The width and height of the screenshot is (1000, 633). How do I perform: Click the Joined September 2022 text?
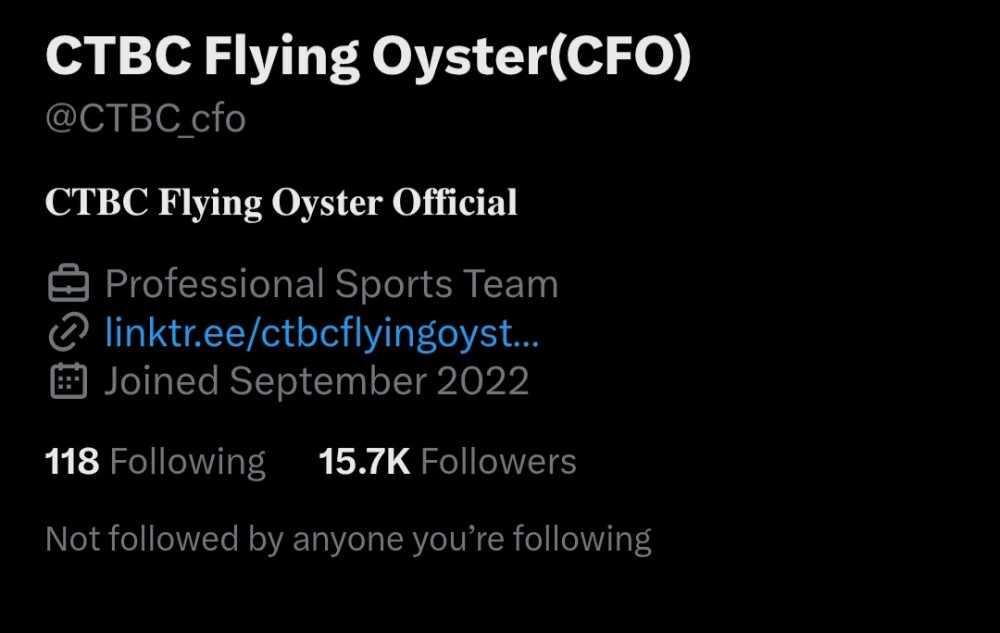pos(316,381)
